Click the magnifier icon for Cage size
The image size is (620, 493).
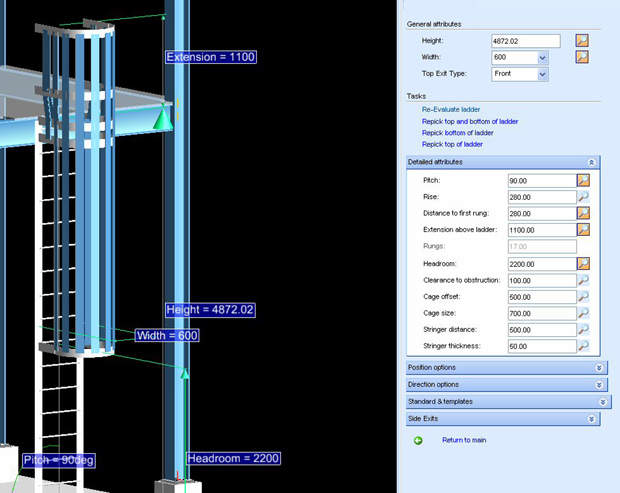coord(583,313)
